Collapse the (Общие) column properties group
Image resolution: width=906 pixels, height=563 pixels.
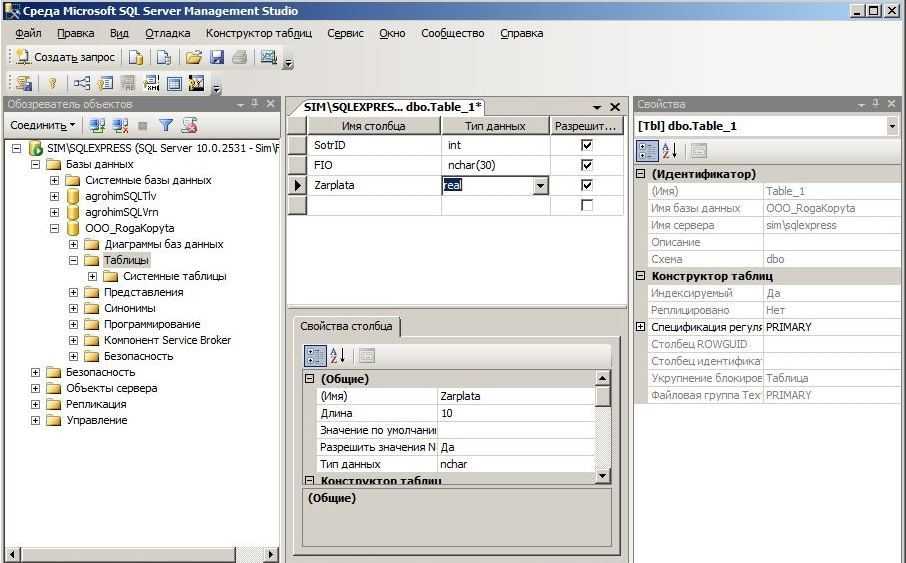coord(310,379)
